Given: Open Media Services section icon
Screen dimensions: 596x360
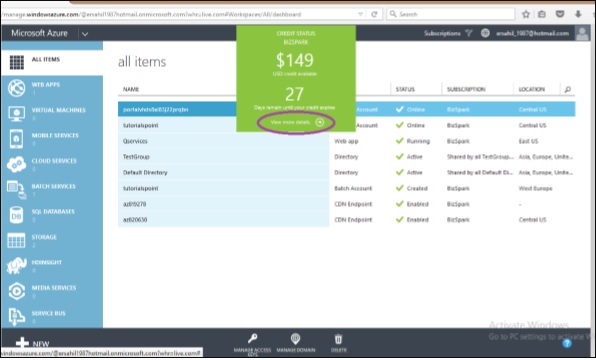Looking at the screenshot, I should (x=16, y=292).
